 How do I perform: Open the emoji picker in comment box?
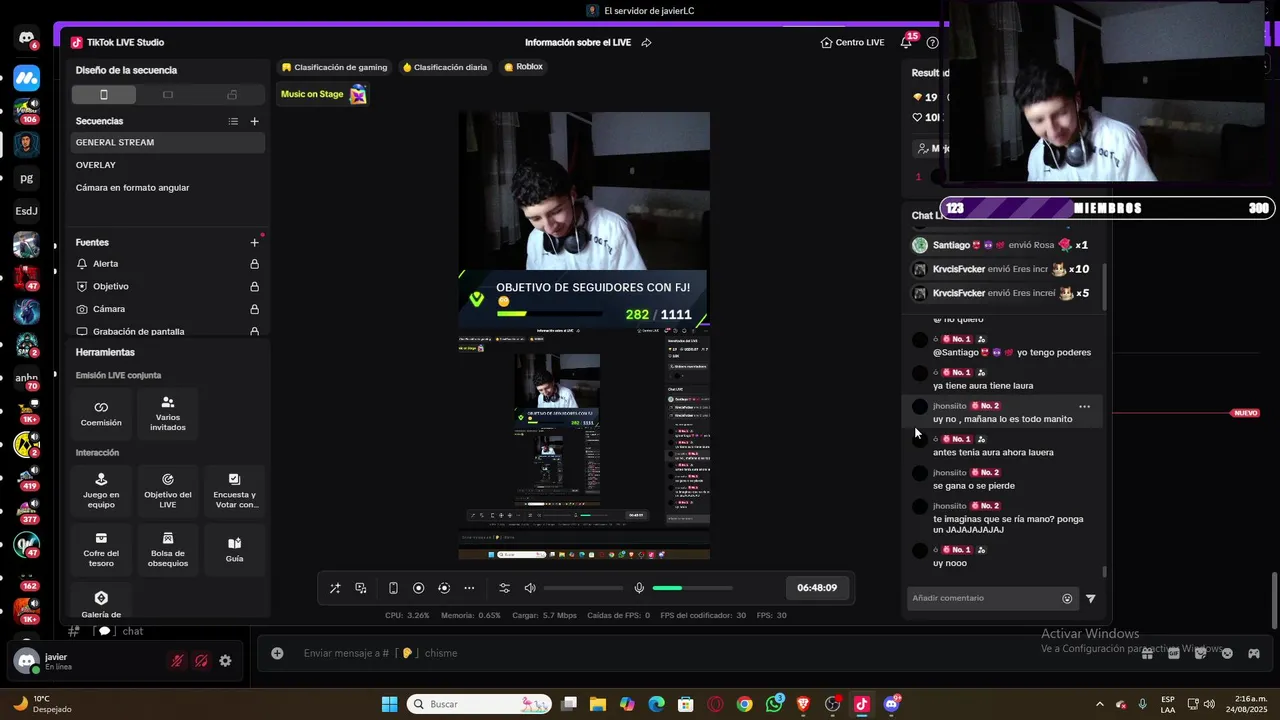(x=1067, y=599)
